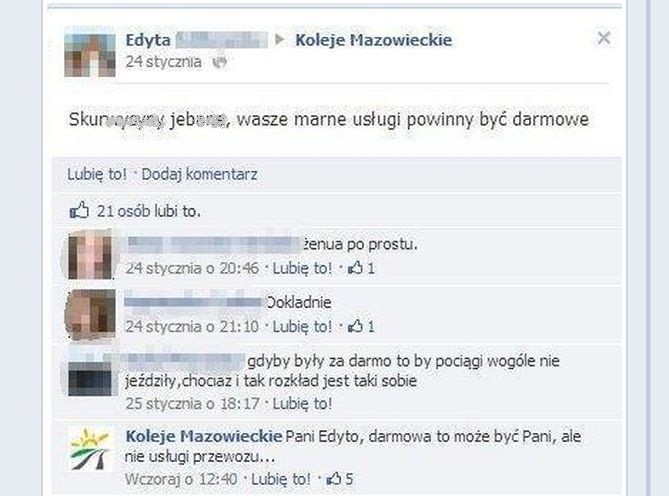This screenshot has width=669, height=496.
Task: Like Koleje Mazowieckie's reply from Wczoraj 12:40
Action: pos(280,479)
